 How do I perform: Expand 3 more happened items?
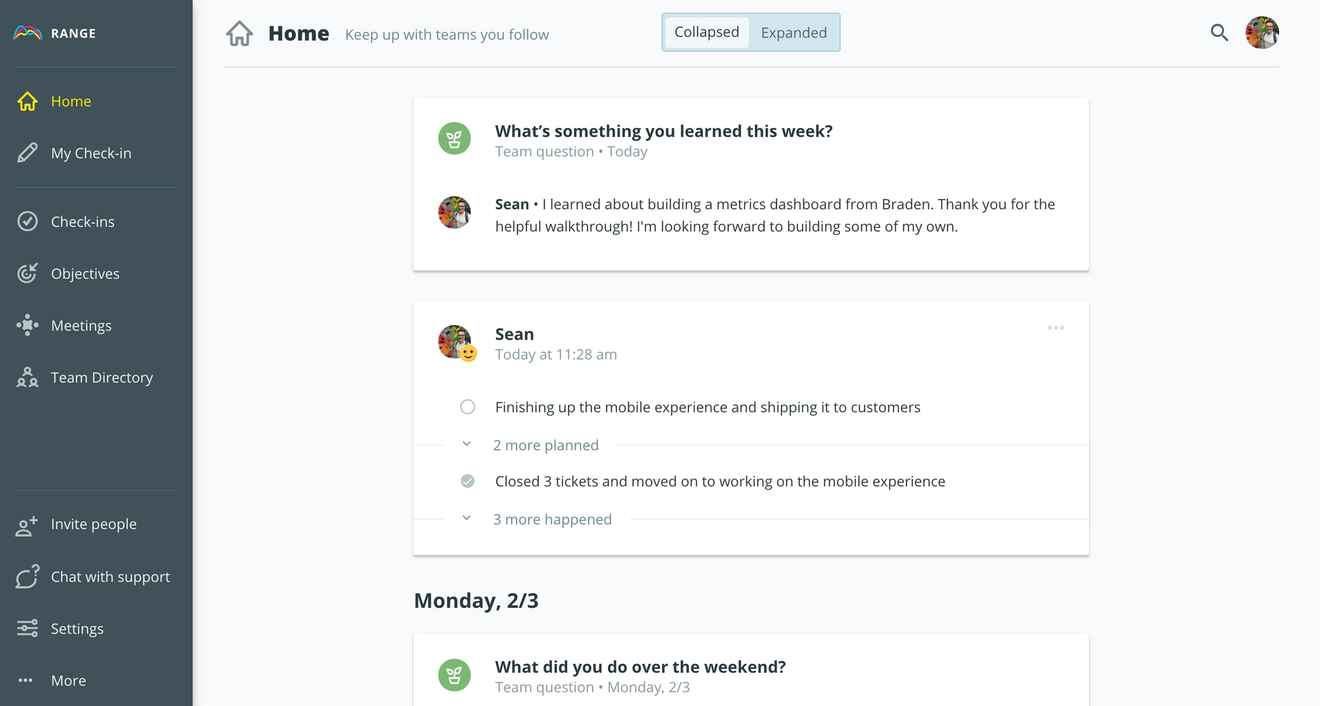pos(552,519)
